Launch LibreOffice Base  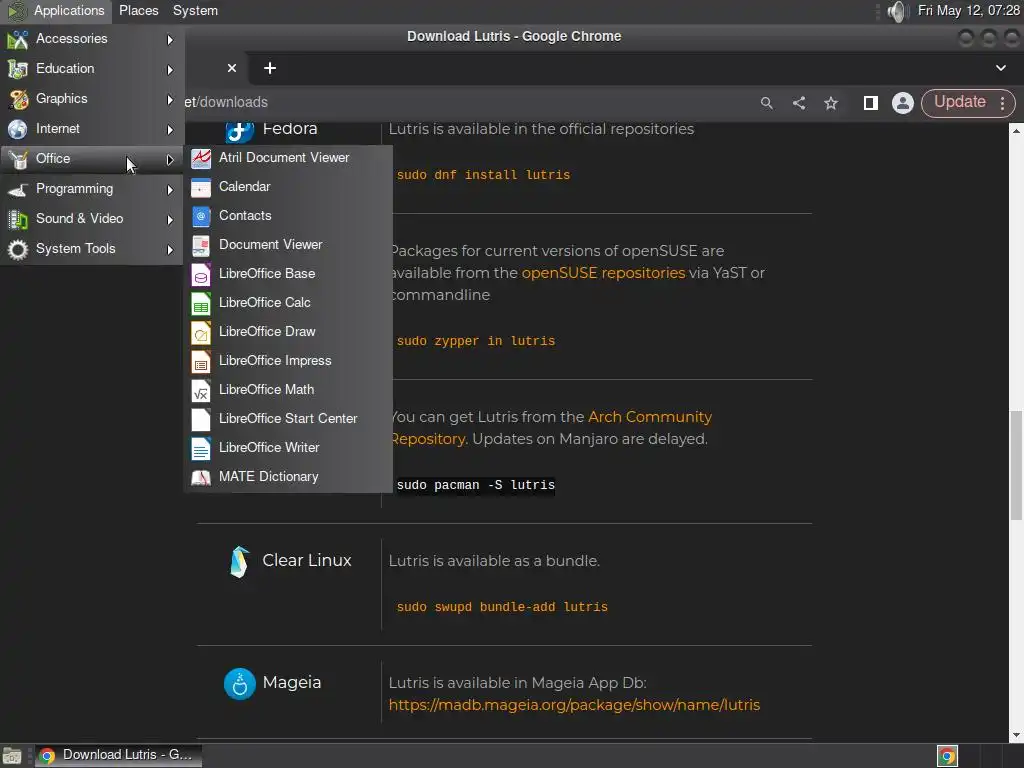point(288,274)
